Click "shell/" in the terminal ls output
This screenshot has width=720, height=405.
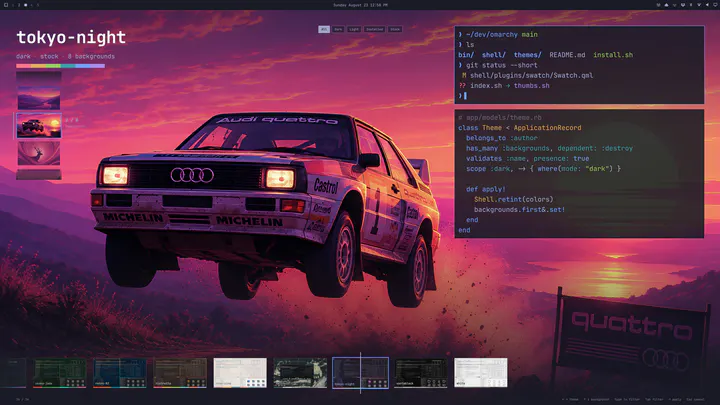(494, 55)
